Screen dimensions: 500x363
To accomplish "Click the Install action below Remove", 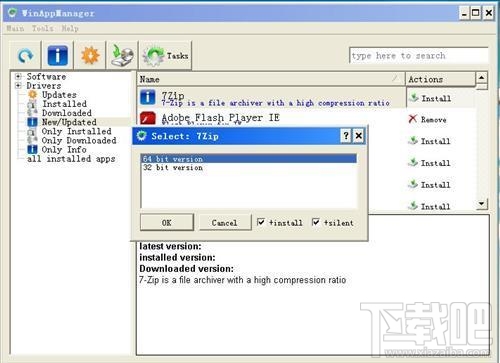I will [x=429, y=141].
